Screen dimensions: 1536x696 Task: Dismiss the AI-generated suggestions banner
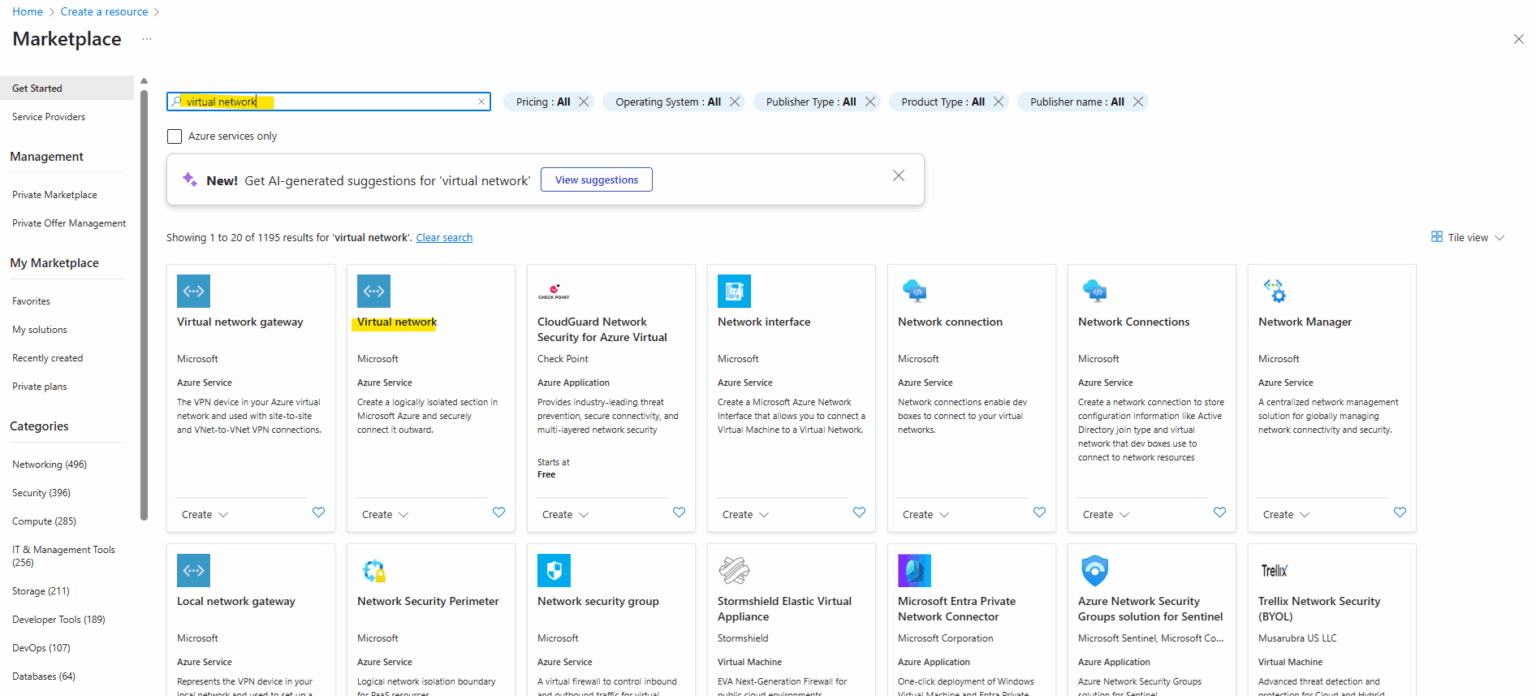click(898, 176)
